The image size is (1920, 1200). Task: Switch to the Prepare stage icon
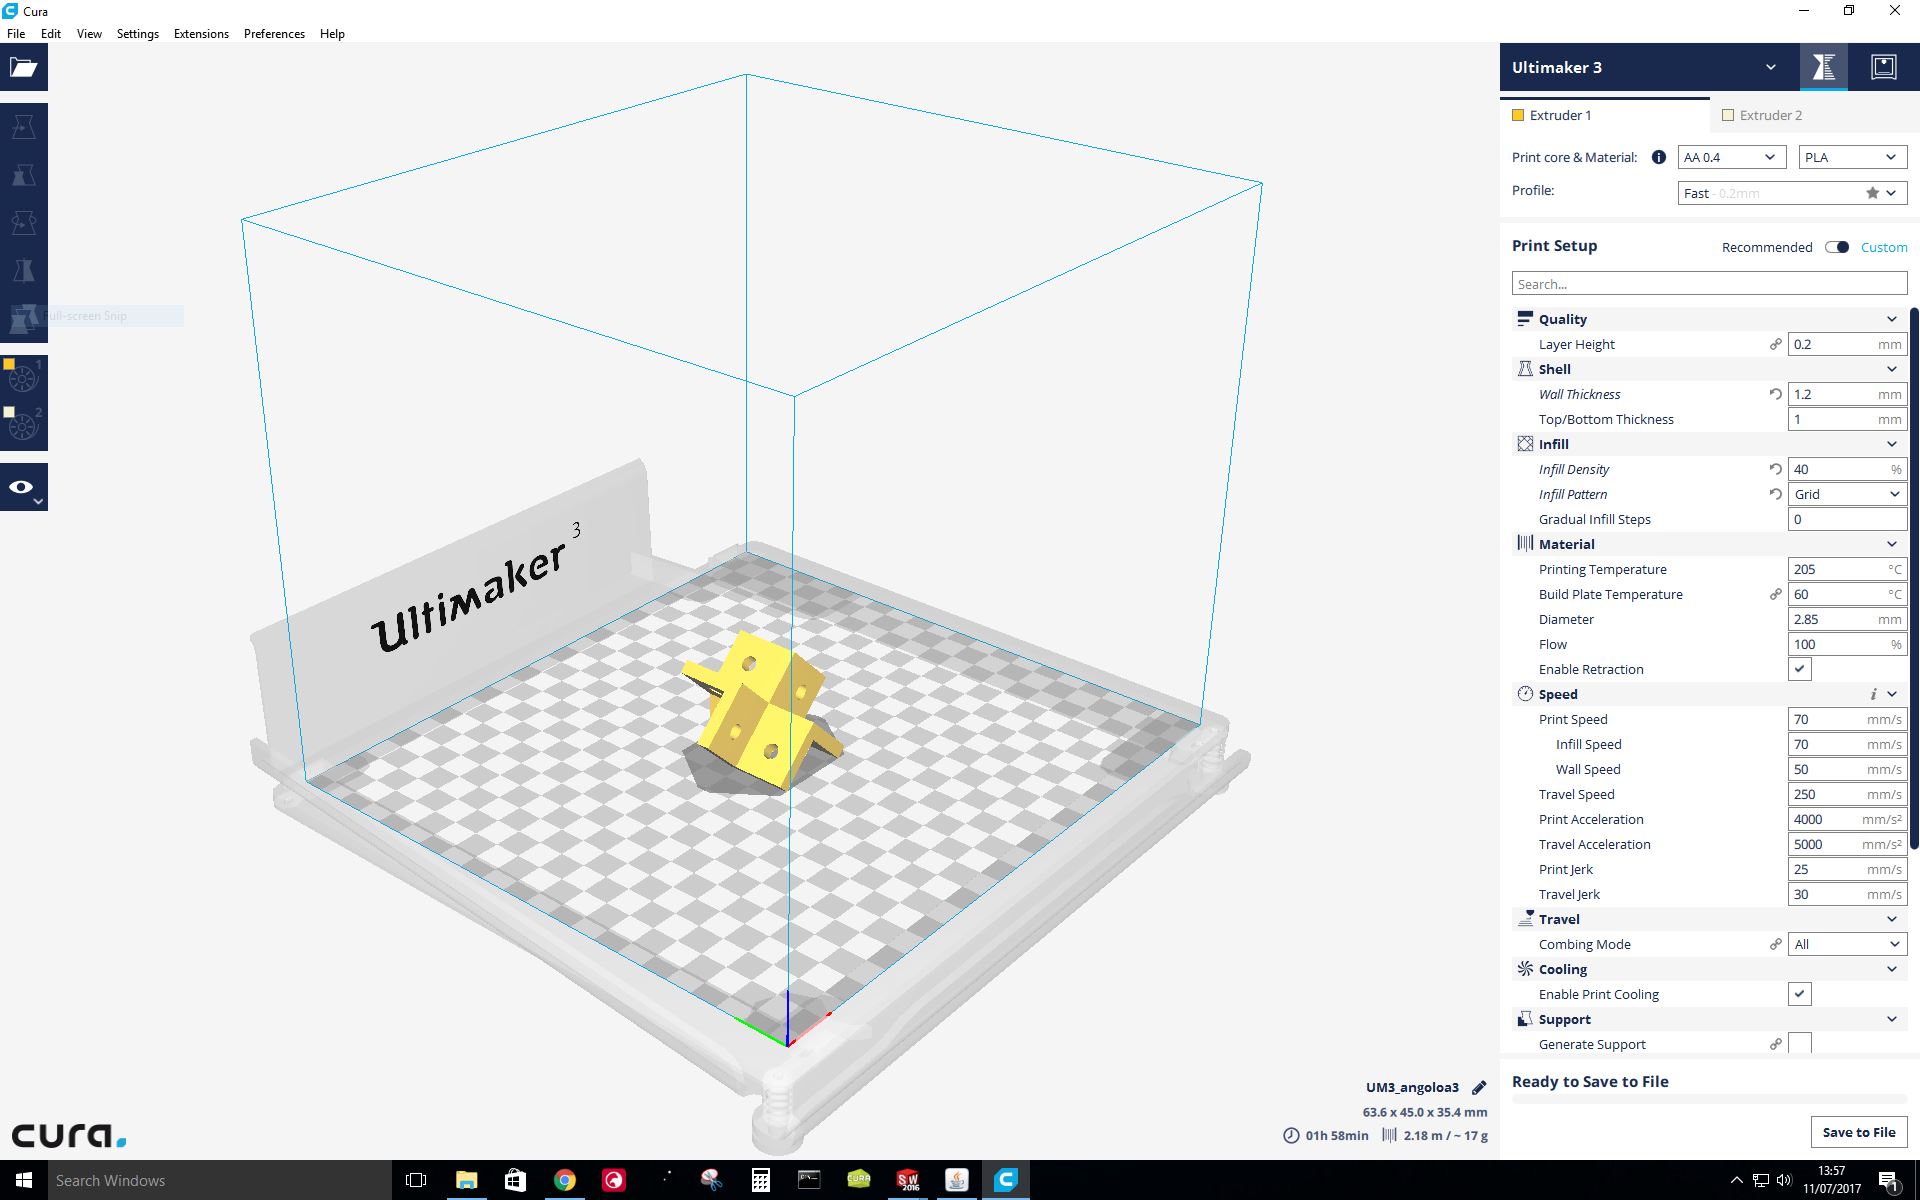1824,68
